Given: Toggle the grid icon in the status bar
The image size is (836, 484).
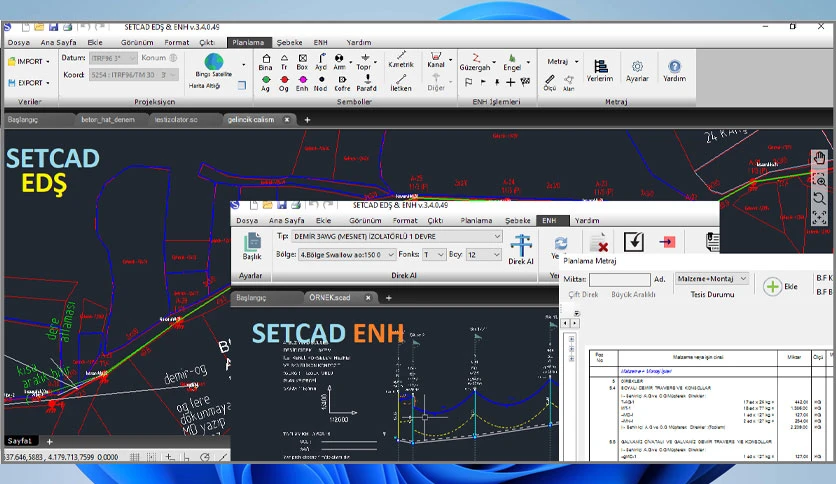Looking at the screenshot, I should (x=135, y=457).
